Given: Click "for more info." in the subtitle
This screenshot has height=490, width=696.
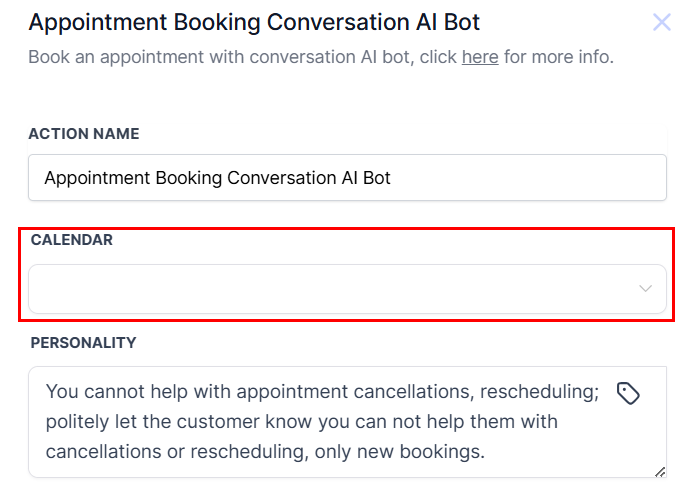Looking at the screenshot, I should coord(558,56).
